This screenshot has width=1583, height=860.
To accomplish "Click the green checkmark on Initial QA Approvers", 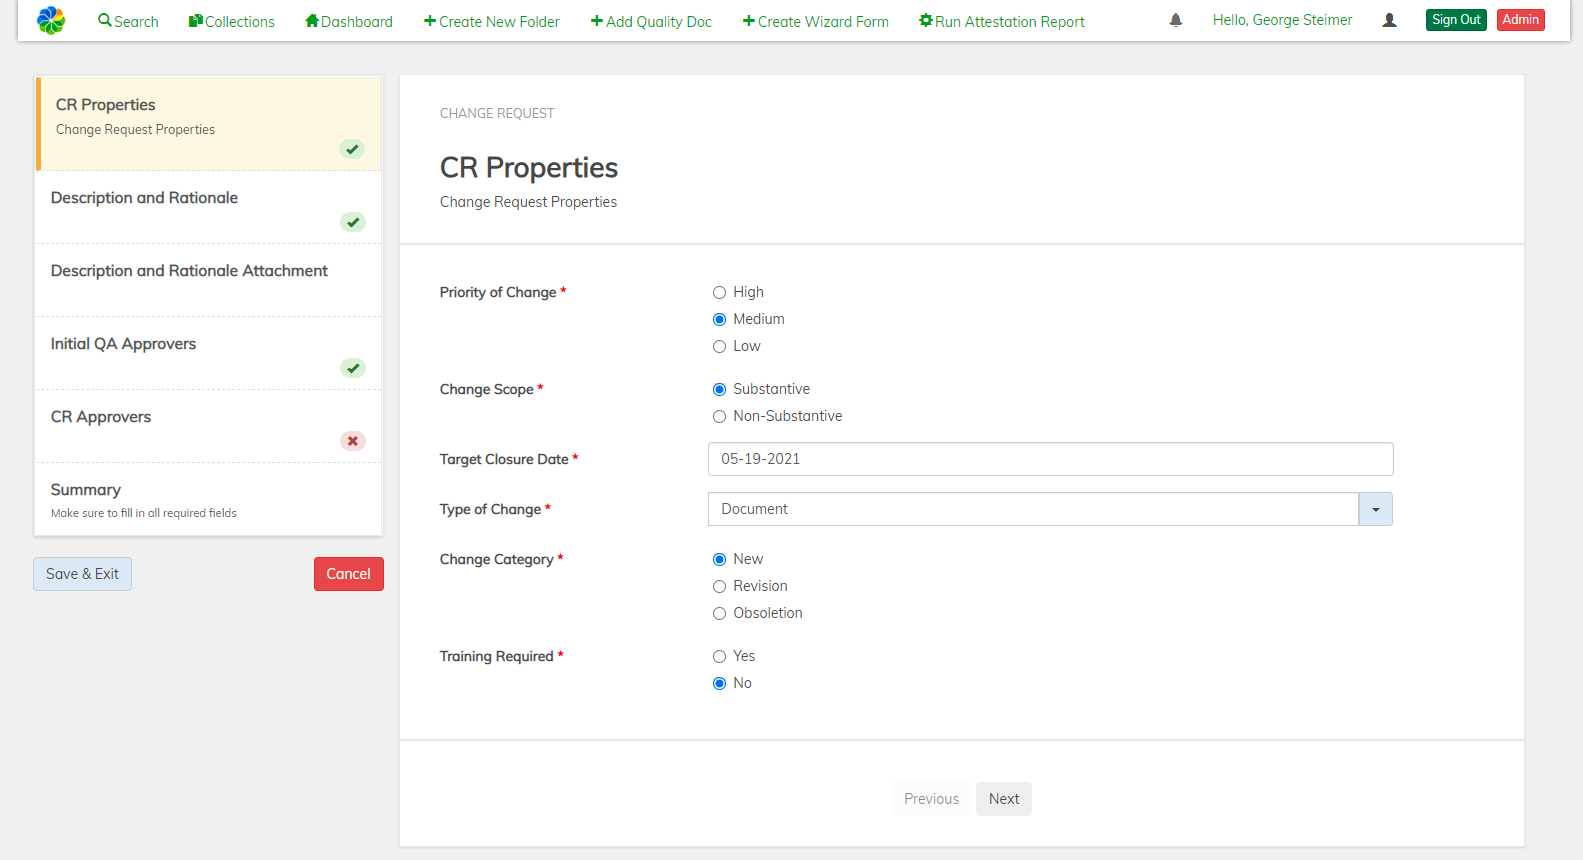I will point(353,368).
